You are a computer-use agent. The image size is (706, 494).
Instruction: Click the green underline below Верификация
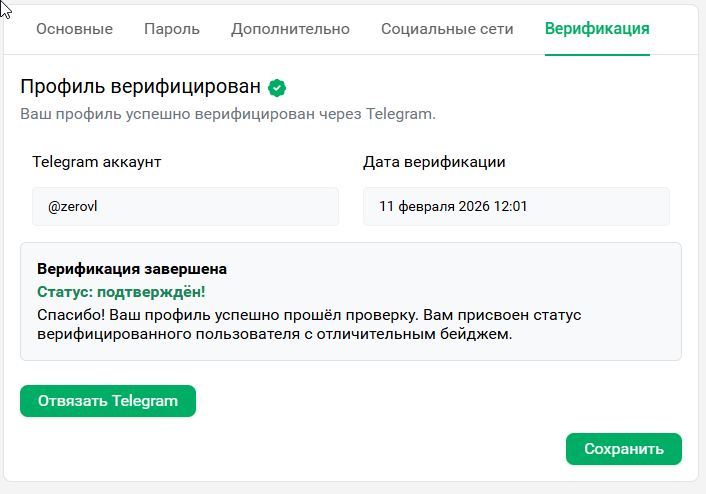pyautogui.click(x=597, y=54)
